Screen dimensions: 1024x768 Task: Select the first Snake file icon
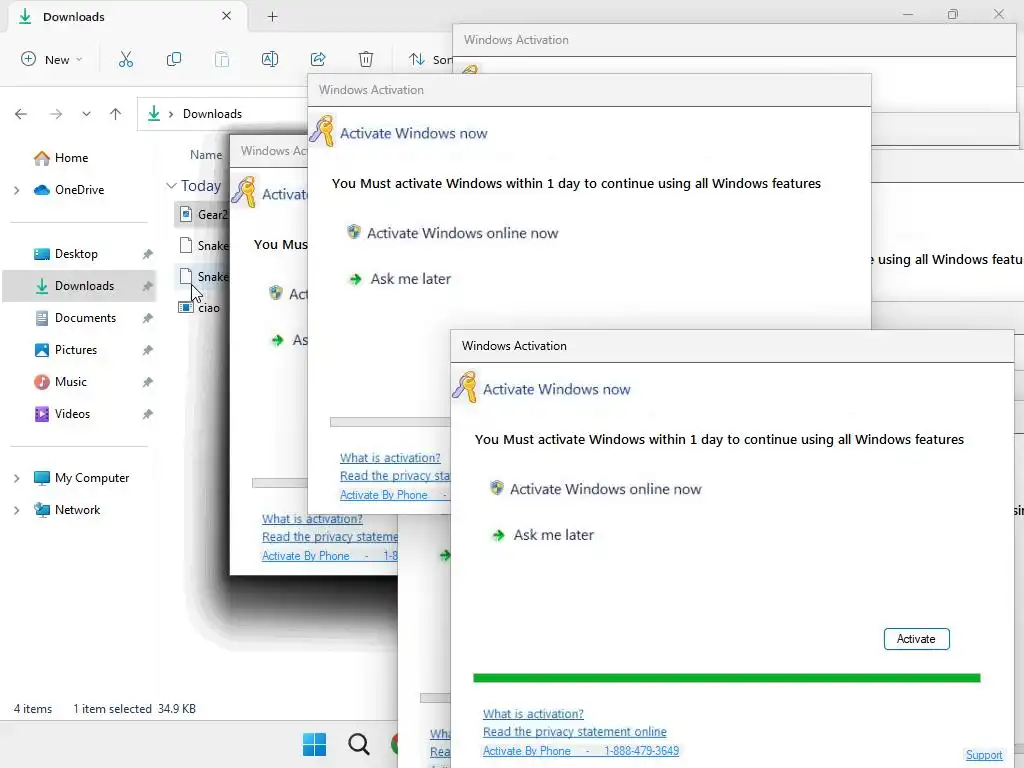(x=185, y=246)
